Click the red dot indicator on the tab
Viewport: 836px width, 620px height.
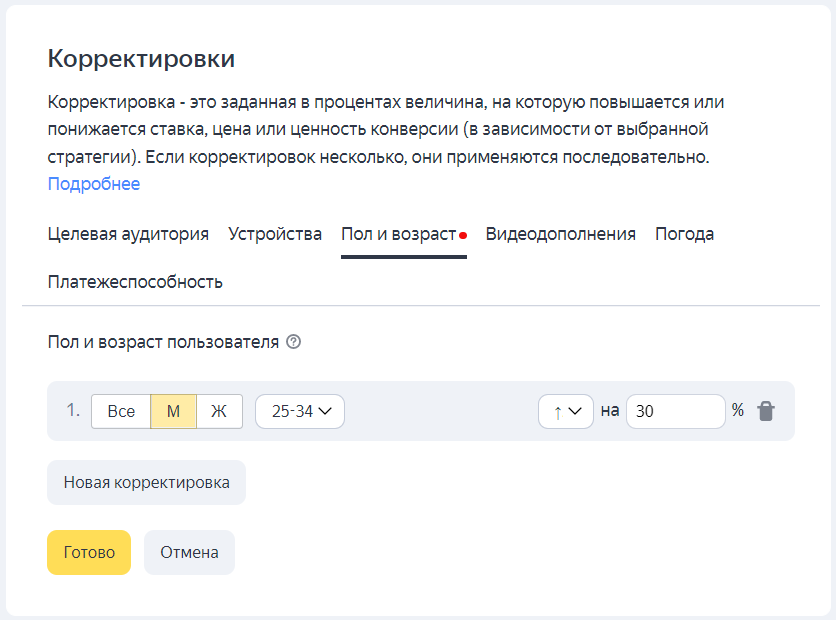[463, 236]
